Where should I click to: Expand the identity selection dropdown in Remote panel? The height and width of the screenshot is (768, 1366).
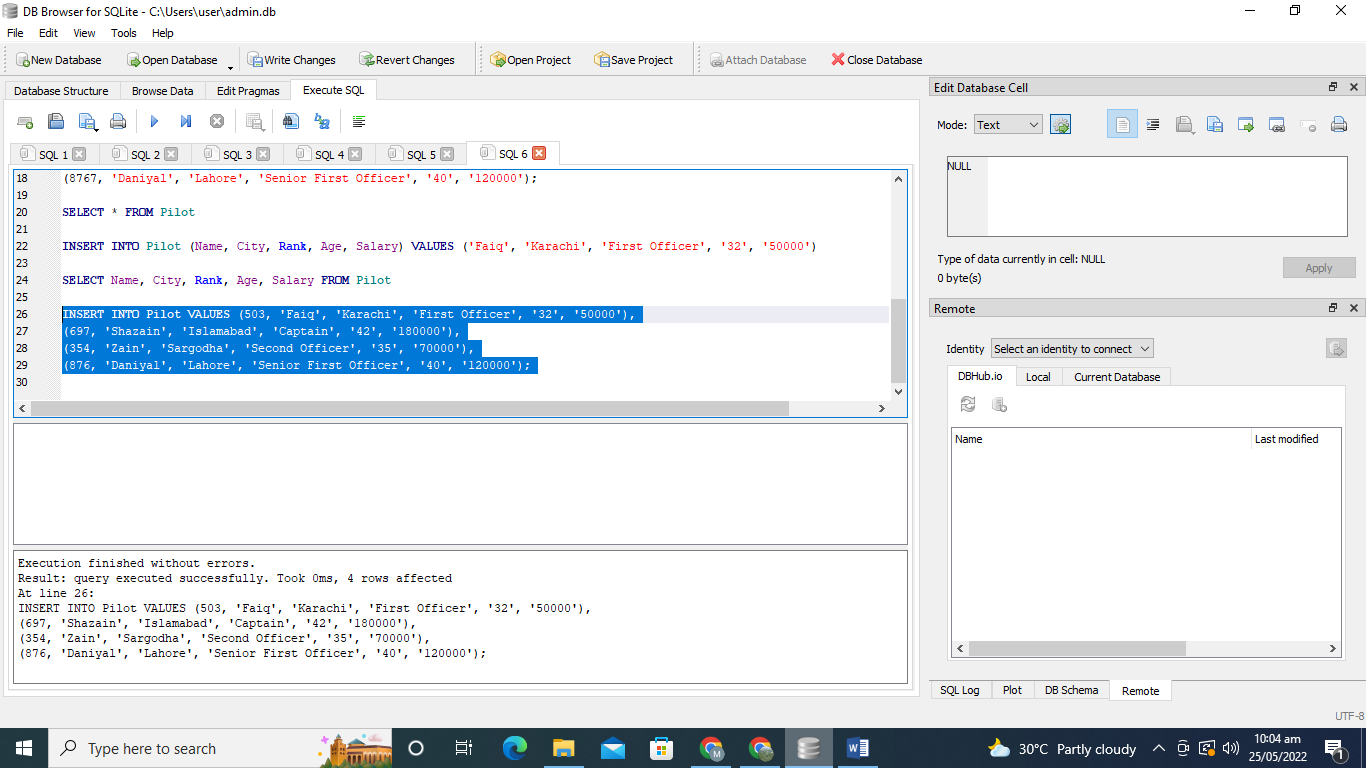pos(1071,348)
